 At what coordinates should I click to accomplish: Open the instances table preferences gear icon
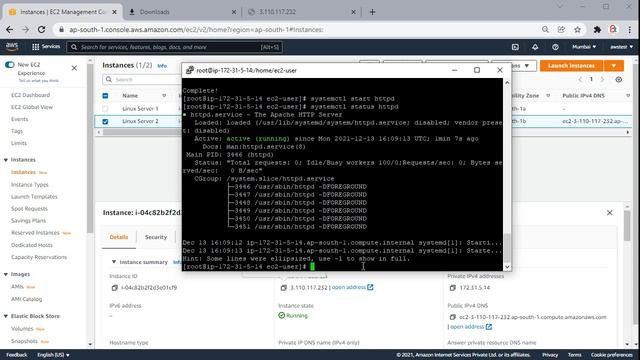(x=619, y=80)
